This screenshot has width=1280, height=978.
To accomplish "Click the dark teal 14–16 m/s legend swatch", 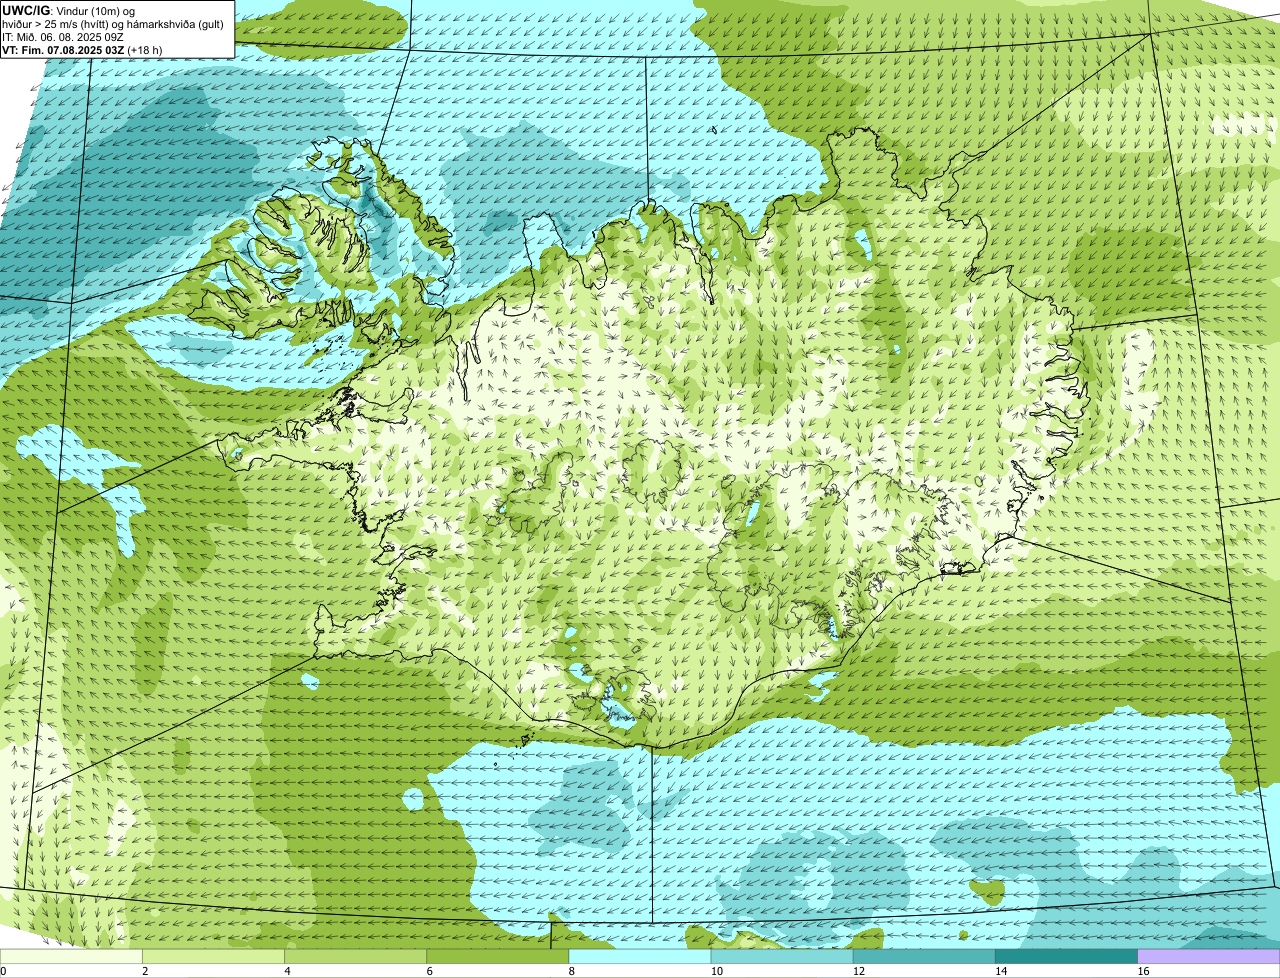I will [x=1067, y=956].
